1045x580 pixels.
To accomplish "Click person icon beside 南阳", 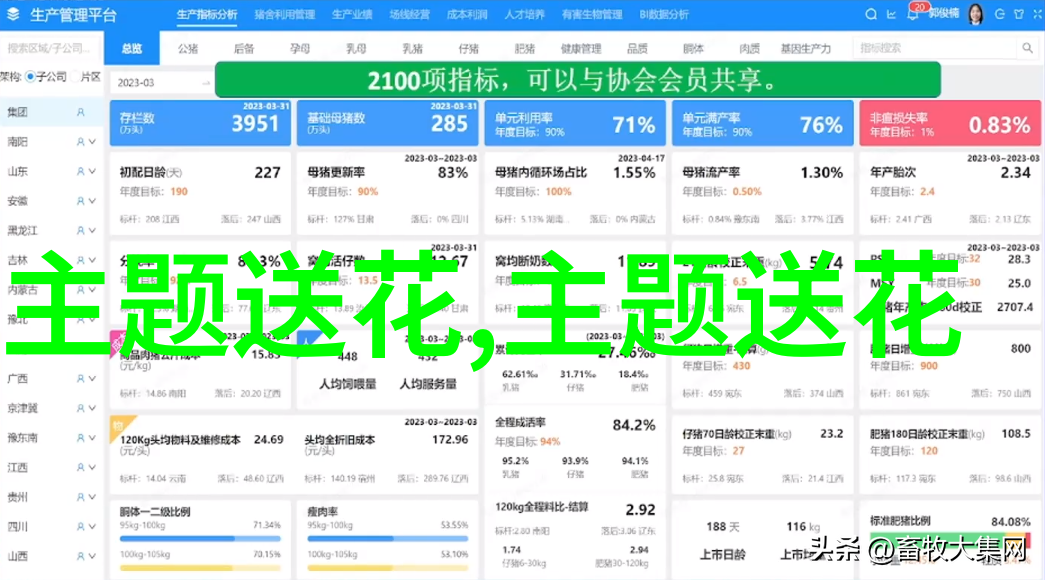I will pos(81,142).
